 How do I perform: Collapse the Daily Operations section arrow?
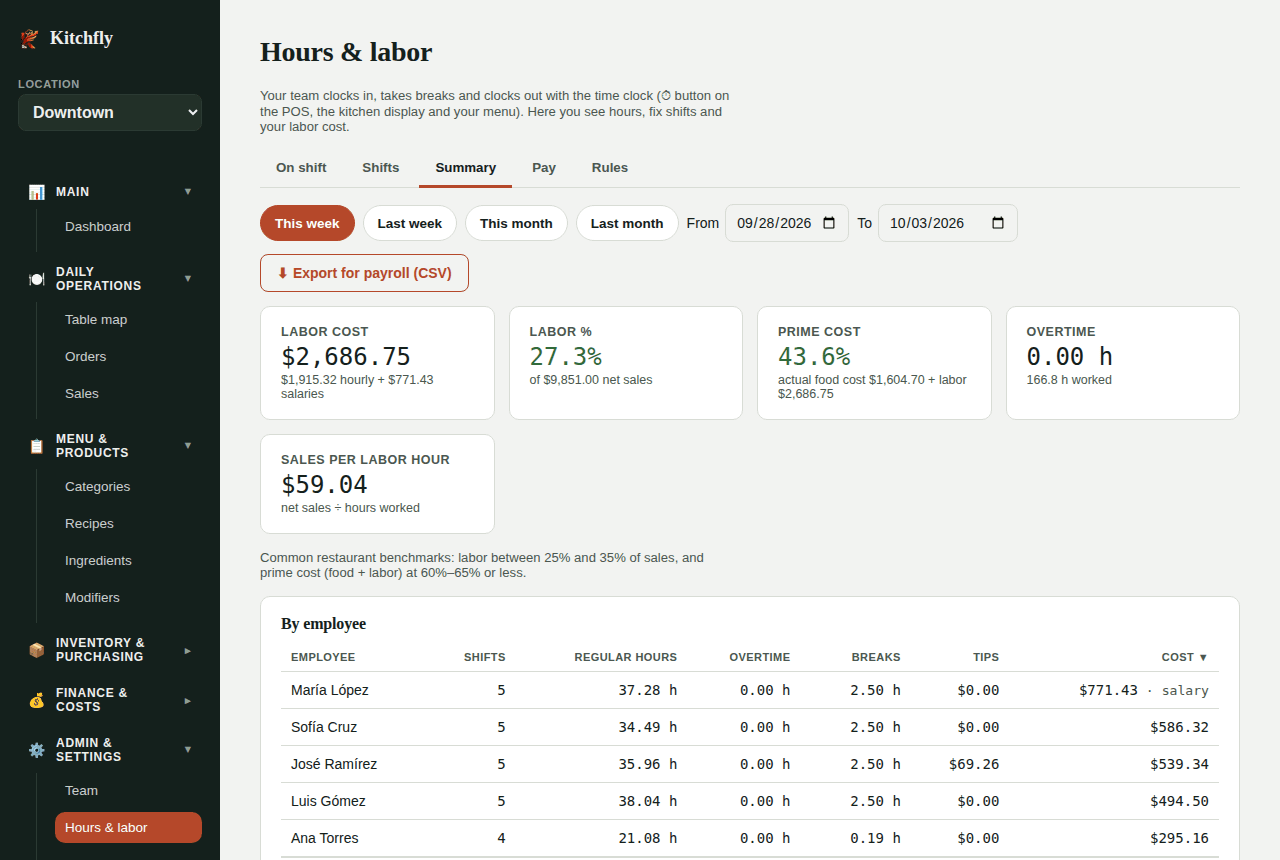[x=188, y=278]
